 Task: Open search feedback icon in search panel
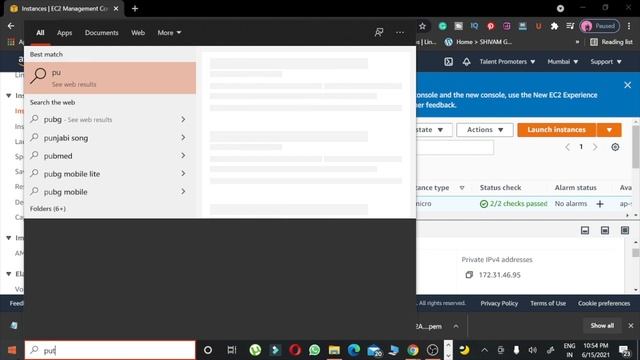pos(379,32)
